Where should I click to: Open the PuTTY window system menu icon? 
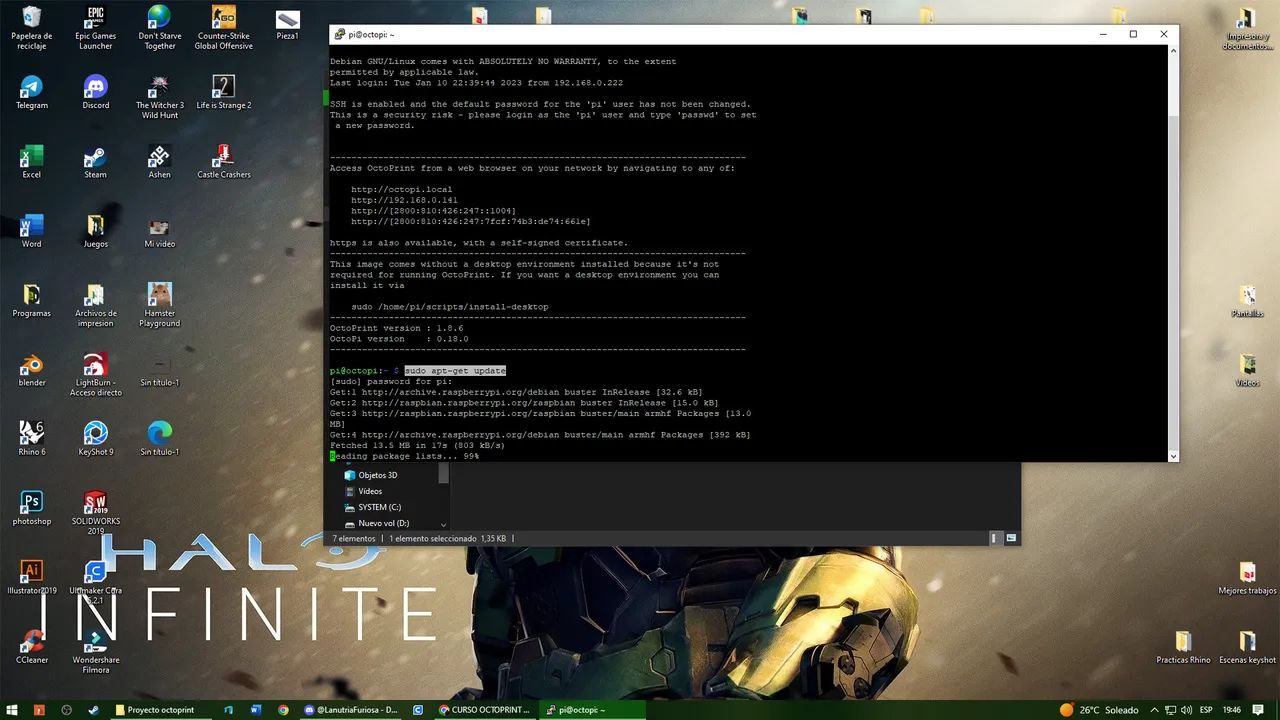pos(340,34)
